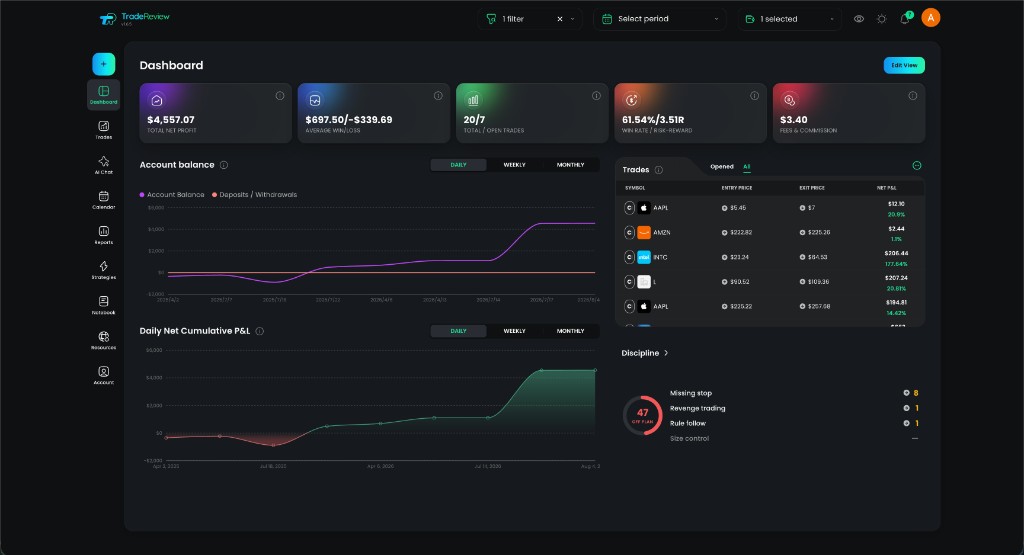Open the $3.40 Fees & Commission card

click(848, 113)
